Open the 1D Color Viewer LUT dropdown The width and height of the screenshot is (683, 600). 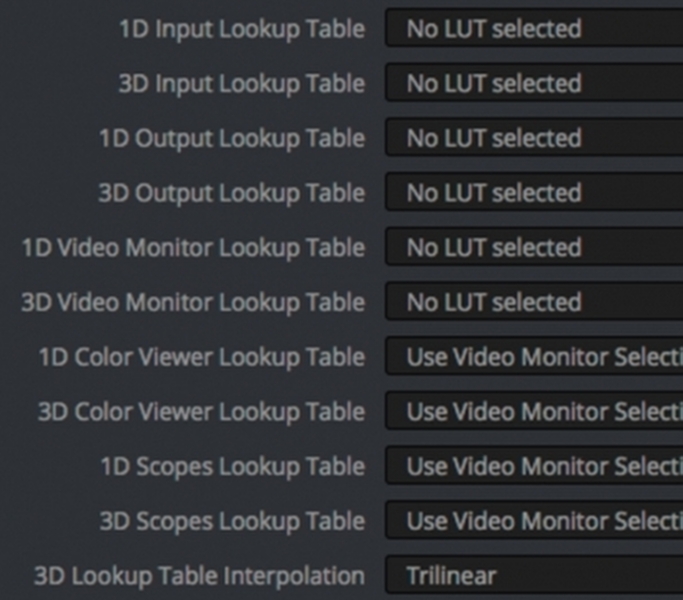tap(534, 357)
